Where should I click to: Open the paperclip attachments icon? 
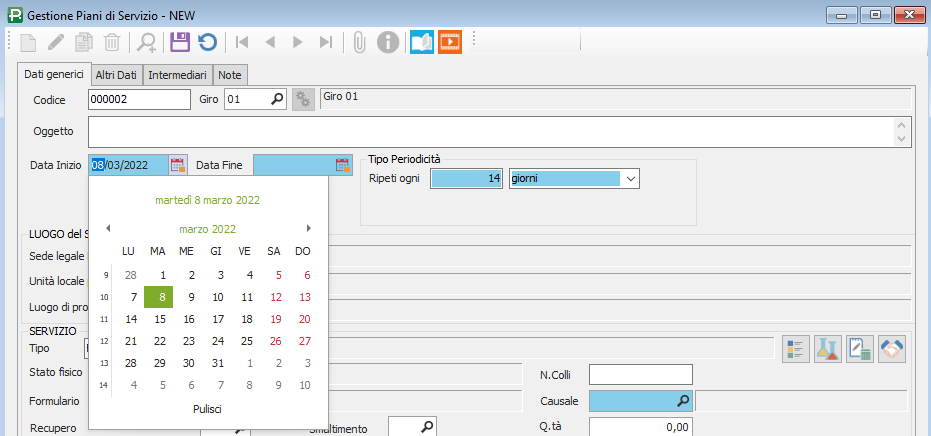coord(359,42)
